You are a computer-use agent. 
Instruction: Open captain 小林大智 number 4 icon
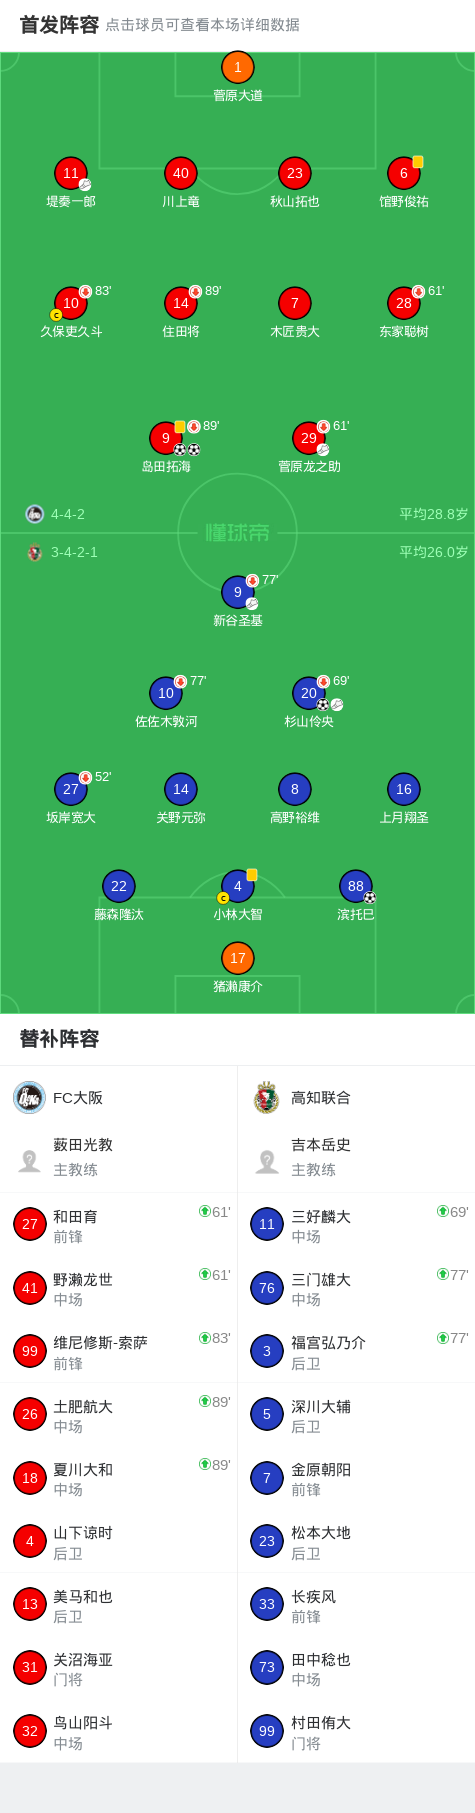[238, 886]
